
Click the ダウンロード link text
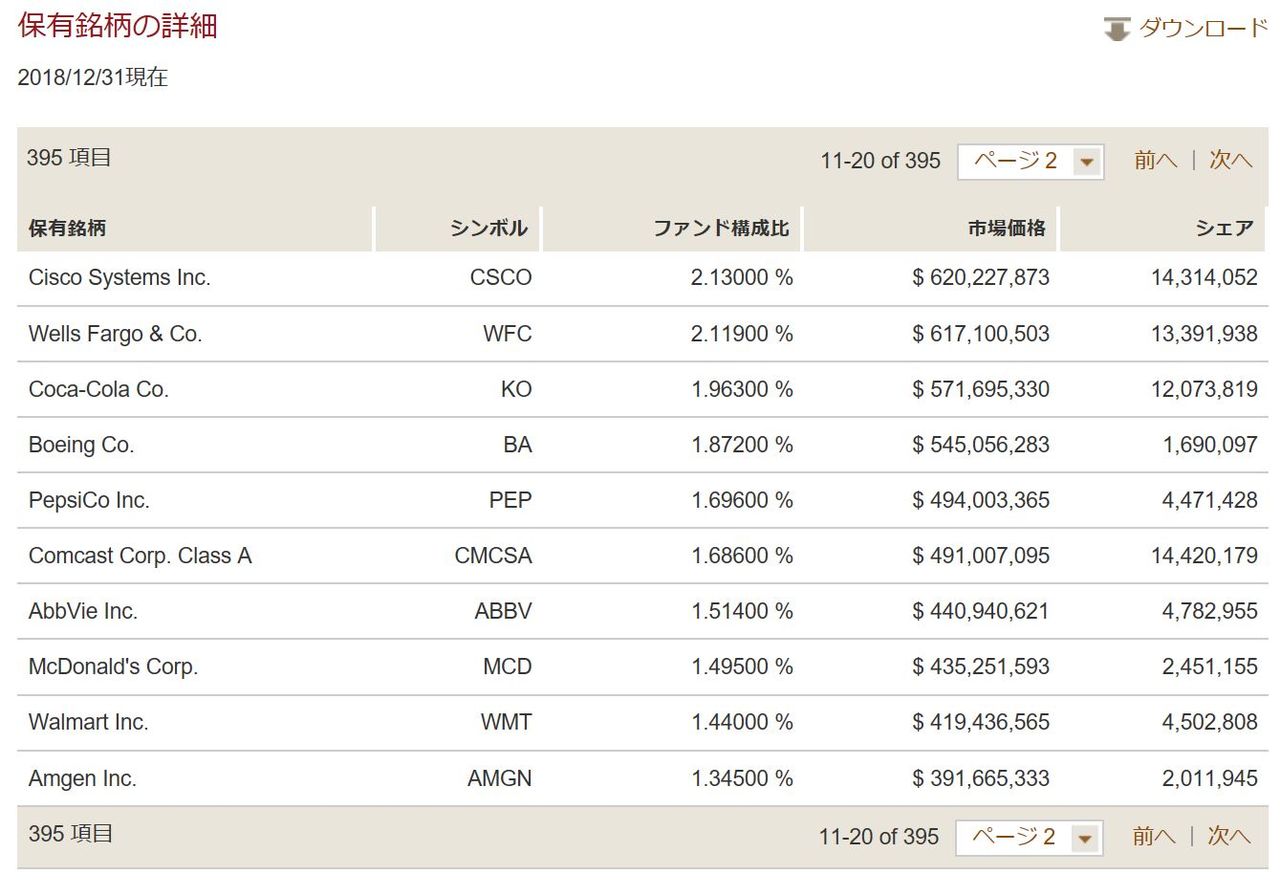click(x=1203, y=28)
